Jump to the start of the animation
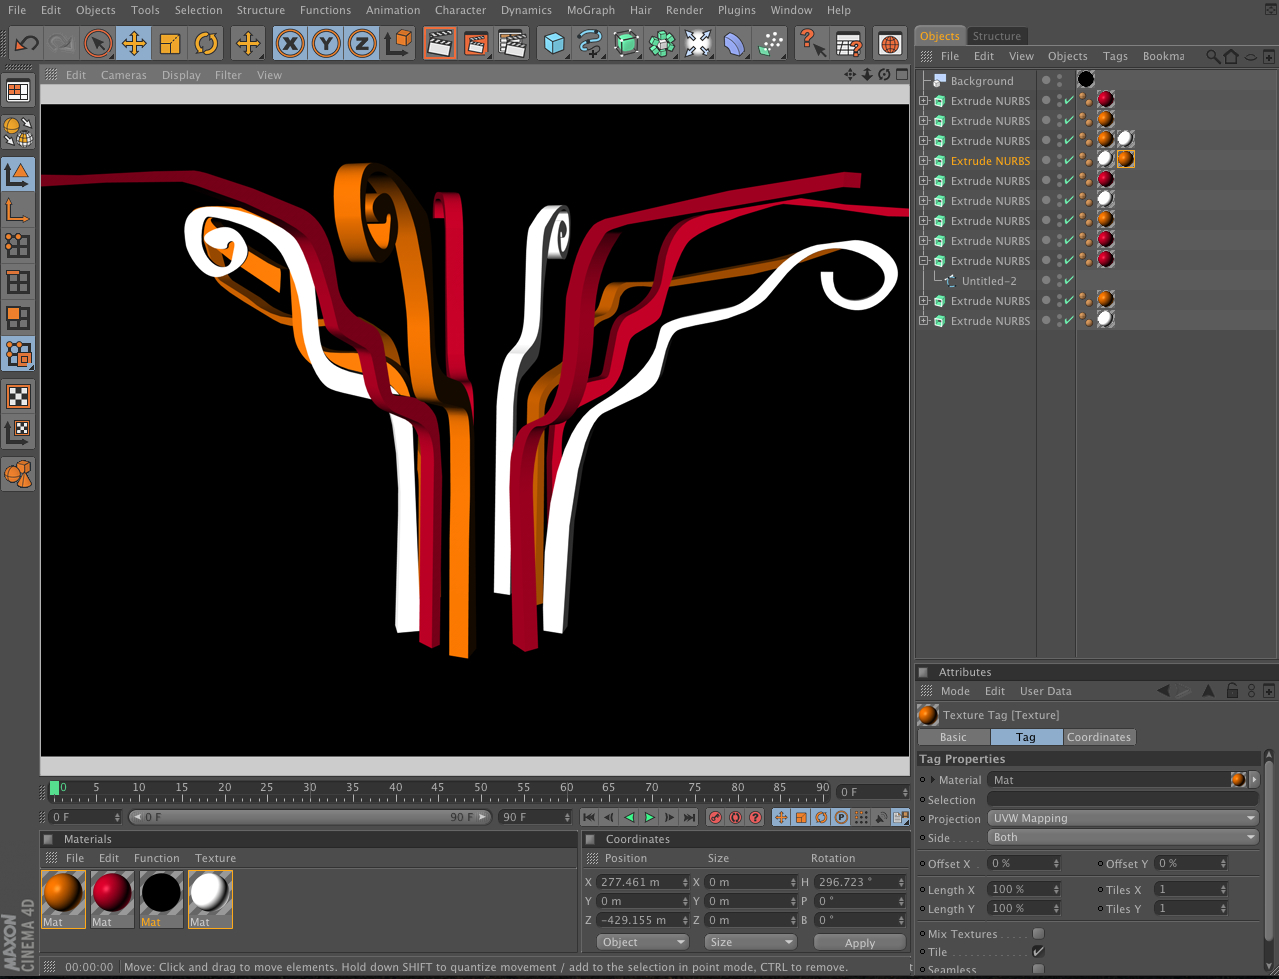Image resolution: width=1279 pixels, height=979 pixels. 589,817
